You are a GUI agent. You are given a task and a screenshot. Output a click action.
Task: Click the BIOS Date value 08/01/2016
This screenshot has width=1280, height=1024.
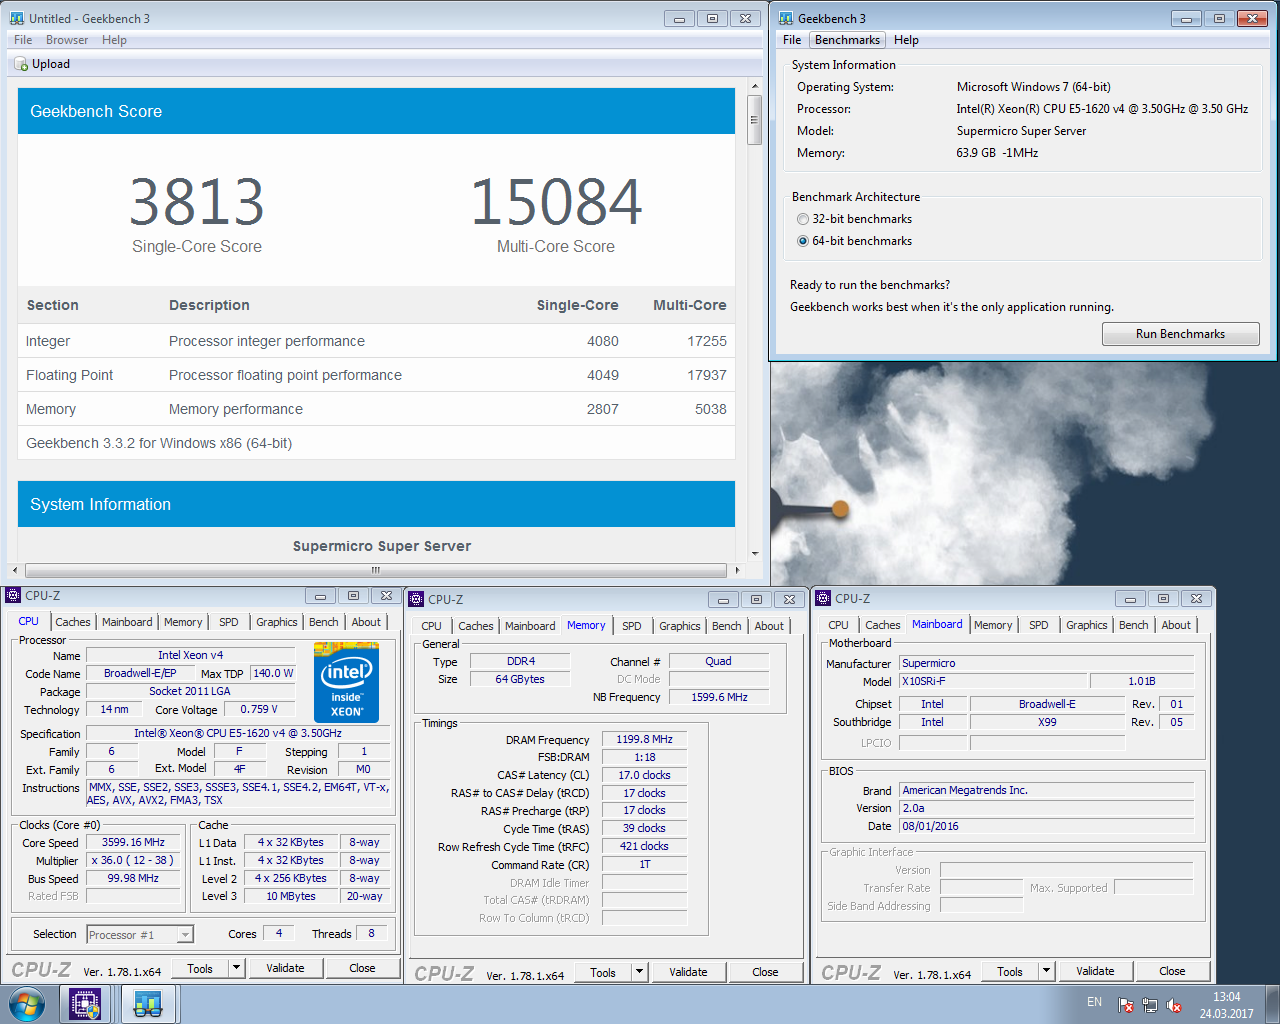1046,826
